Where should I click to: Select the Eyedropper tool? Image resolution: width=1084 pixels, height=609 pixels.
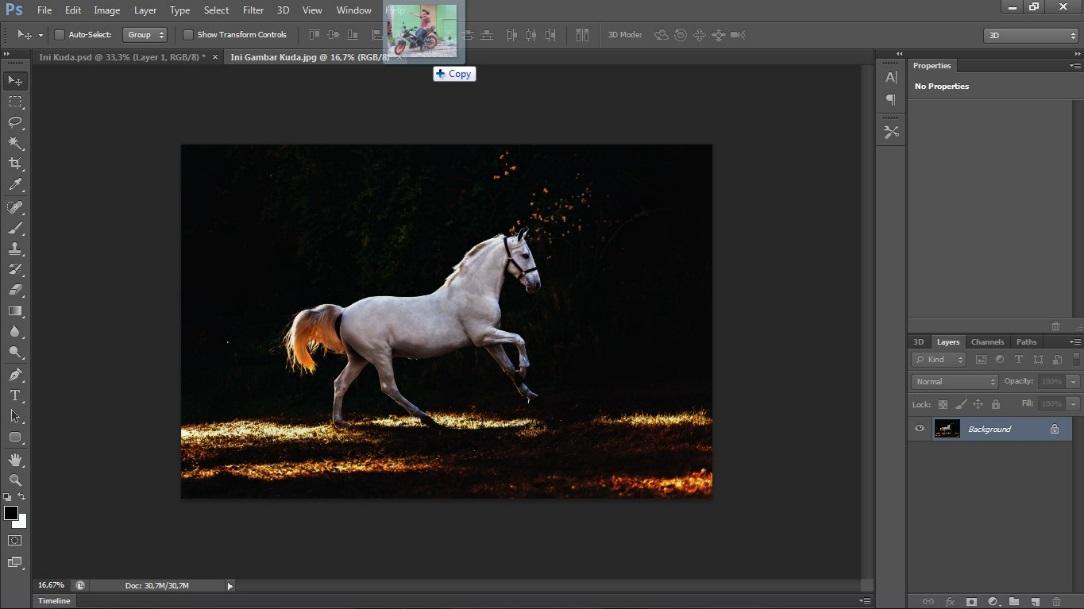tap(15, 185)
